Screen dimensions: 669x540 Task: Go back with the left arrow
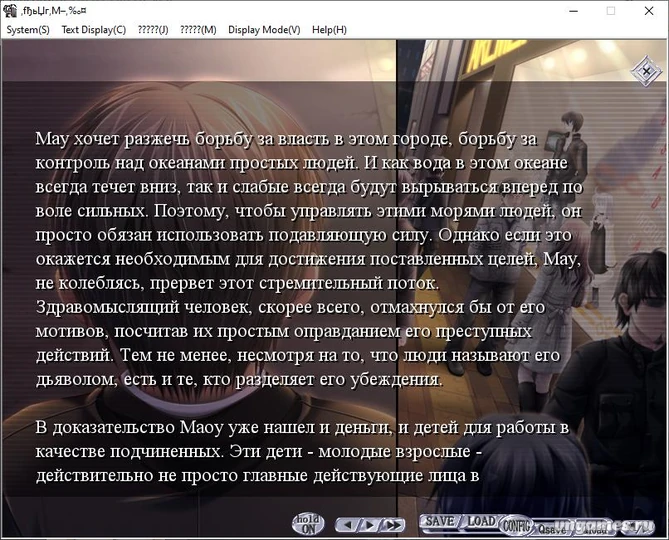tap(348, 525)
